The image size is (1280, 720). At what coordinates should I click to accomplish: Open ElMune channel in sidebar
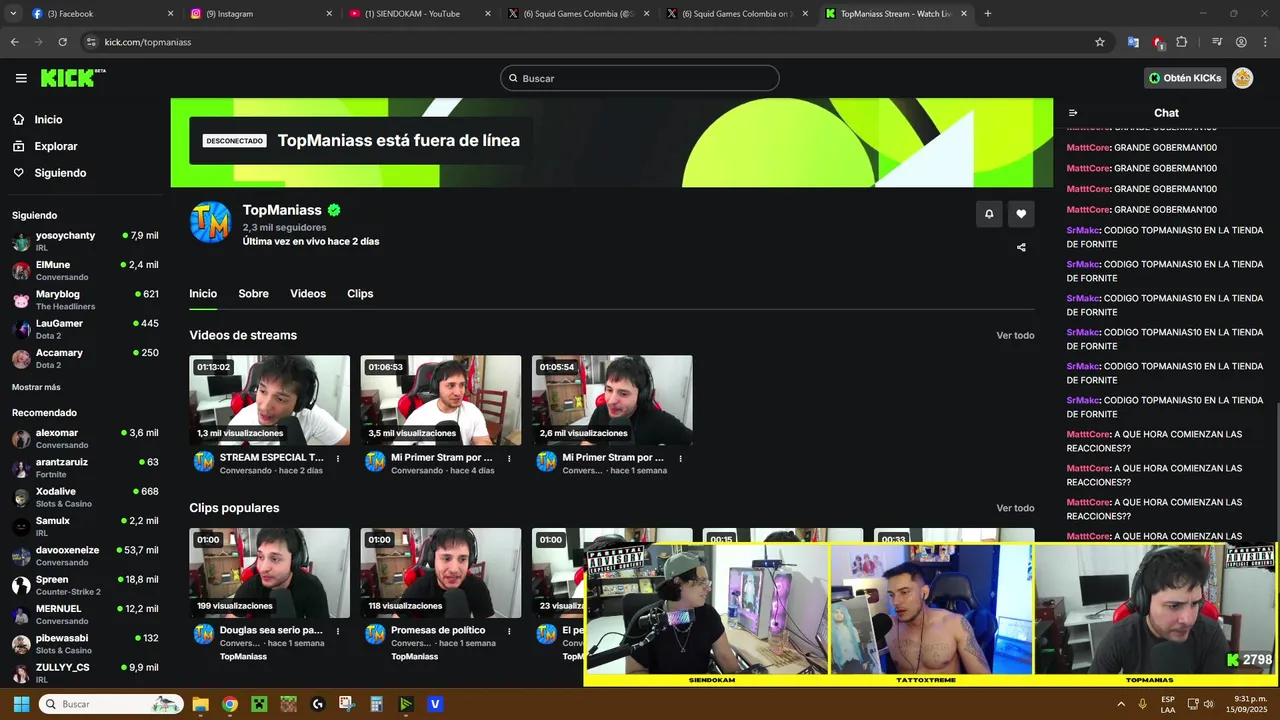click(x=85, y=271)
